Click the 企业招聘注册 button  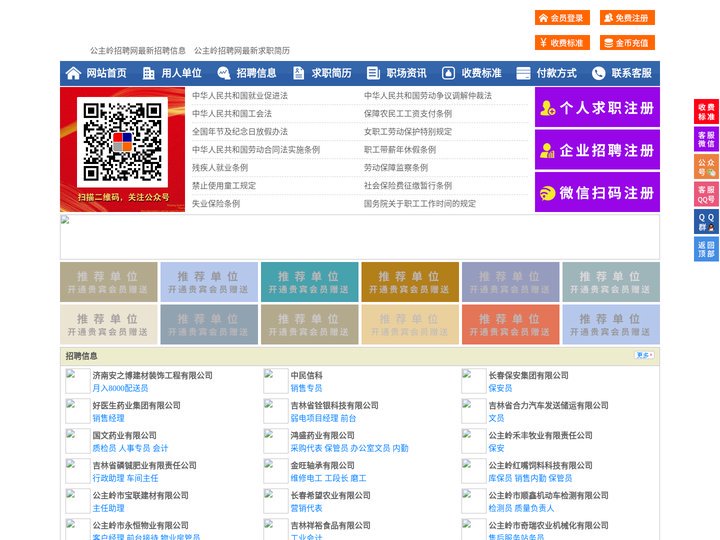tap(597, 150)
